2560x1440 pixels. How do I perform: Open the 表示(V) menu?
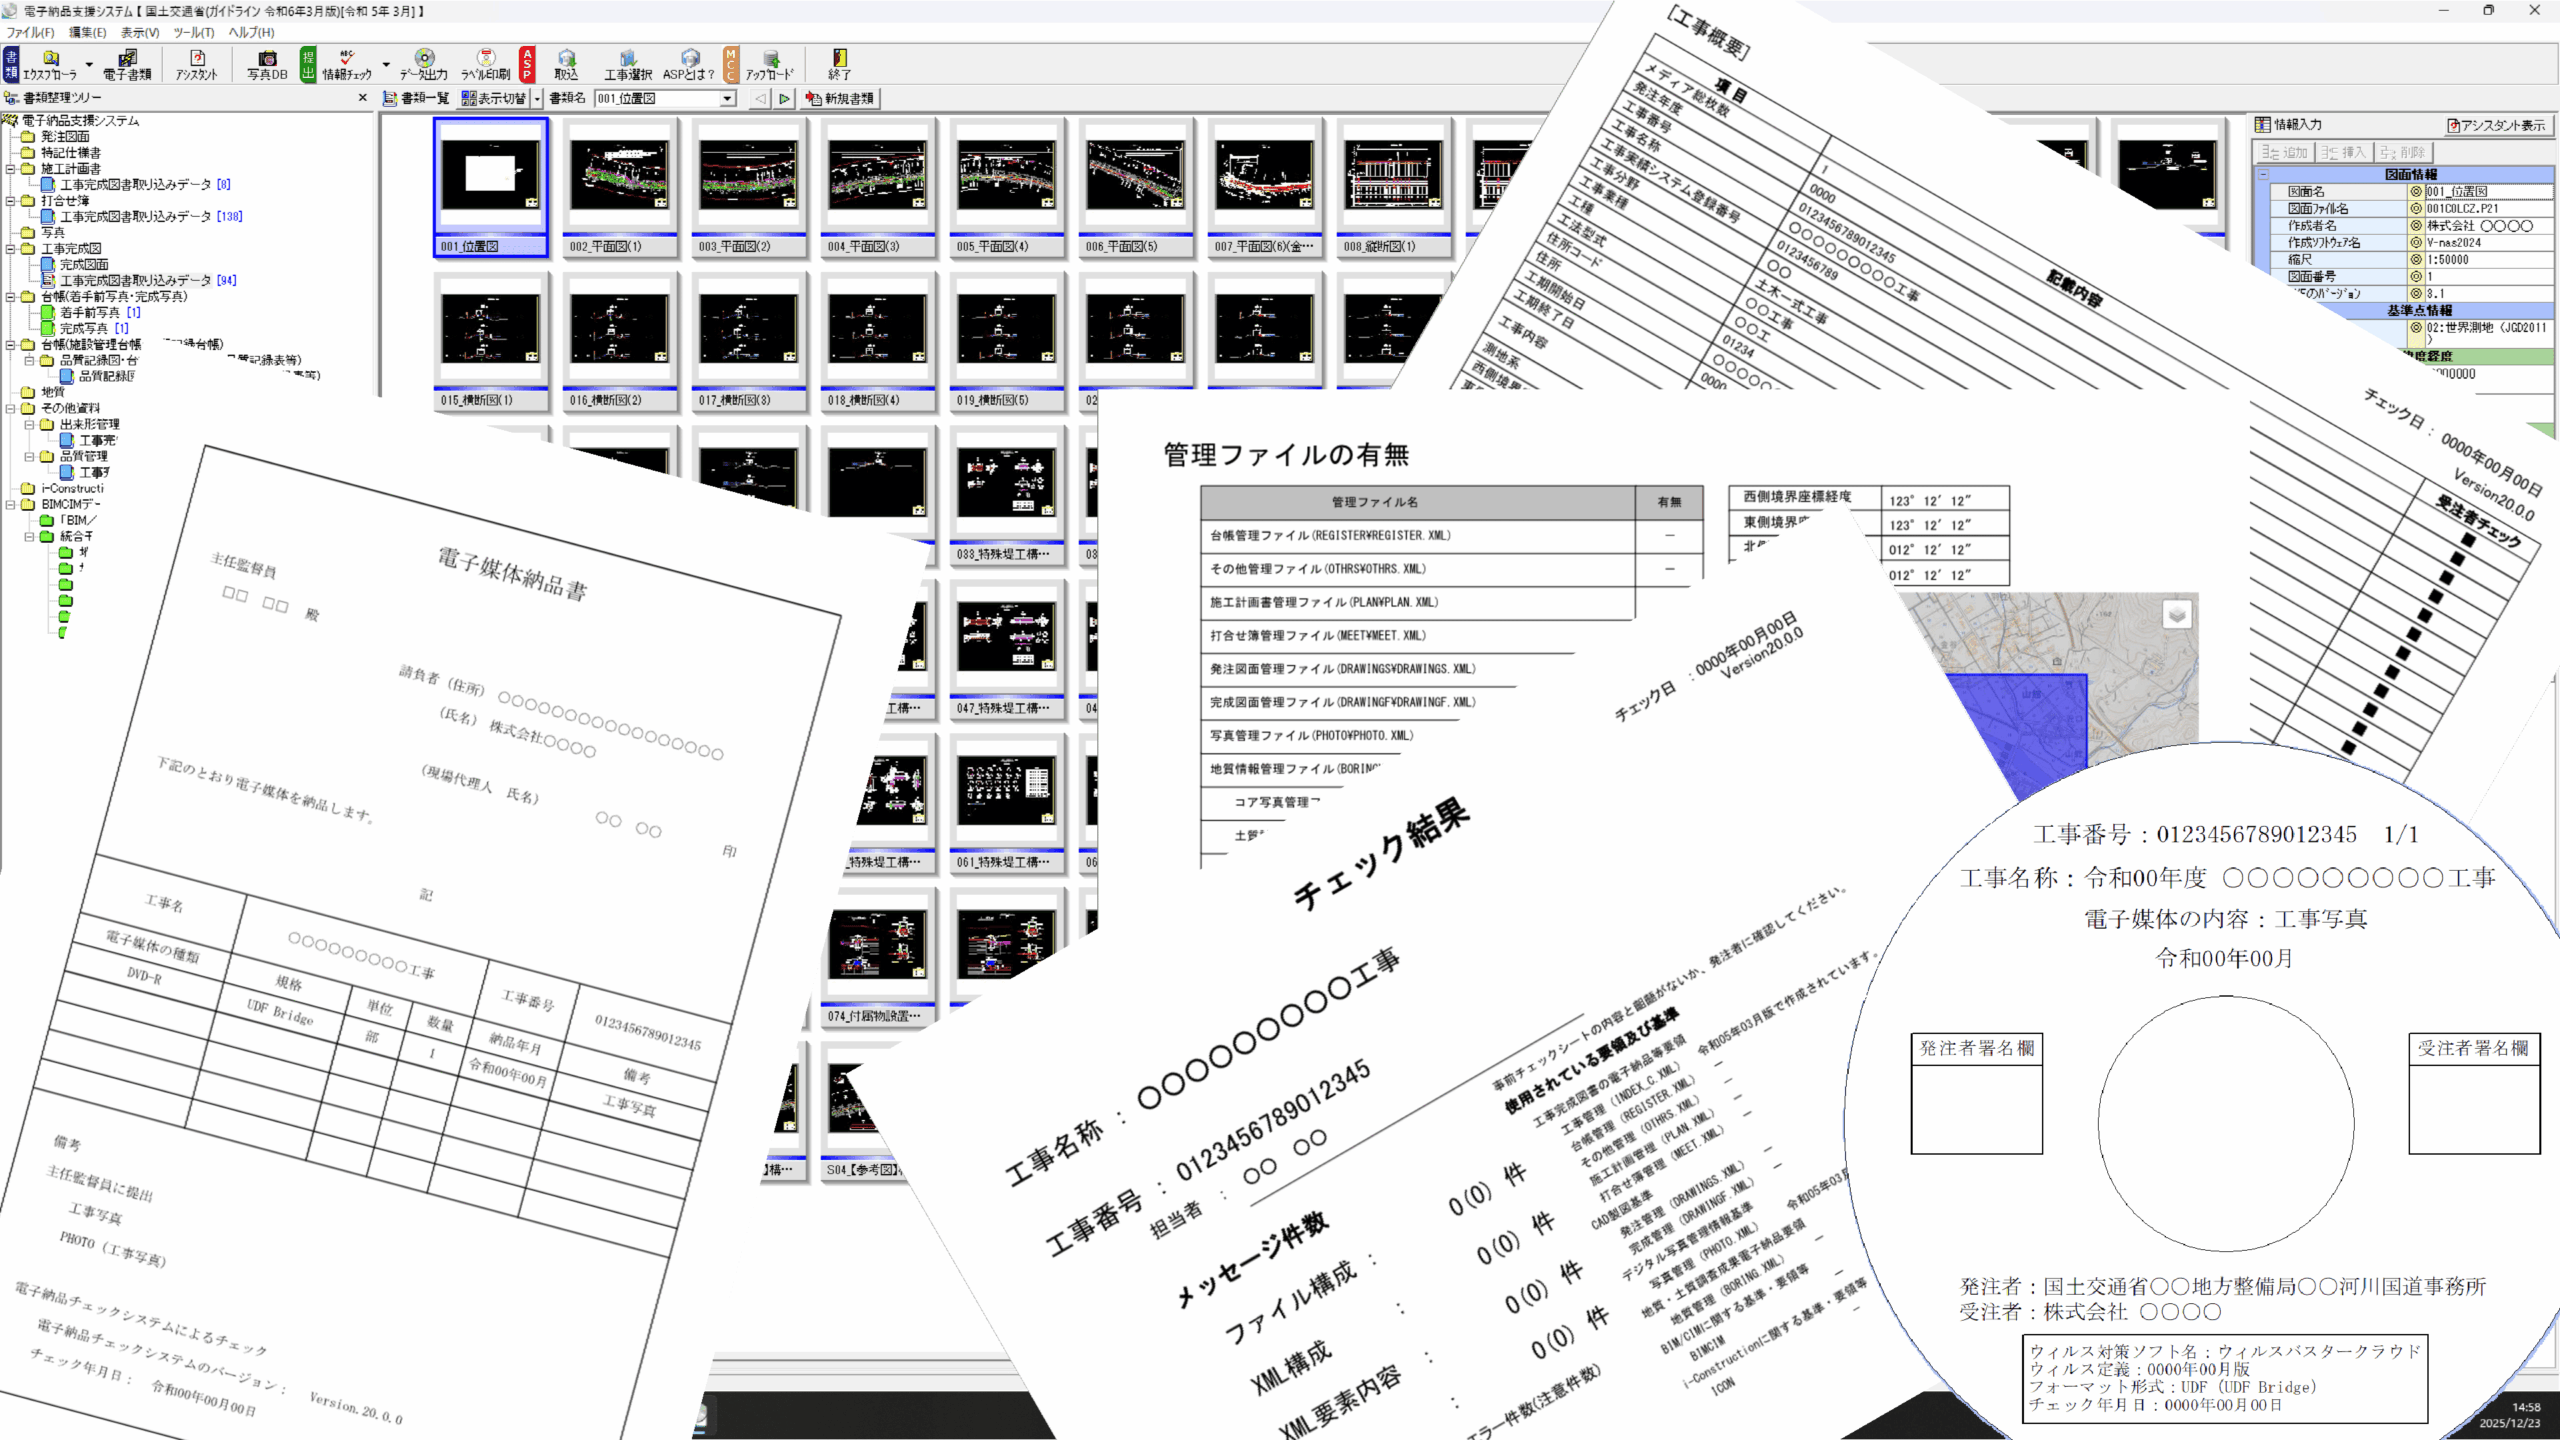[x=140, y=32]
